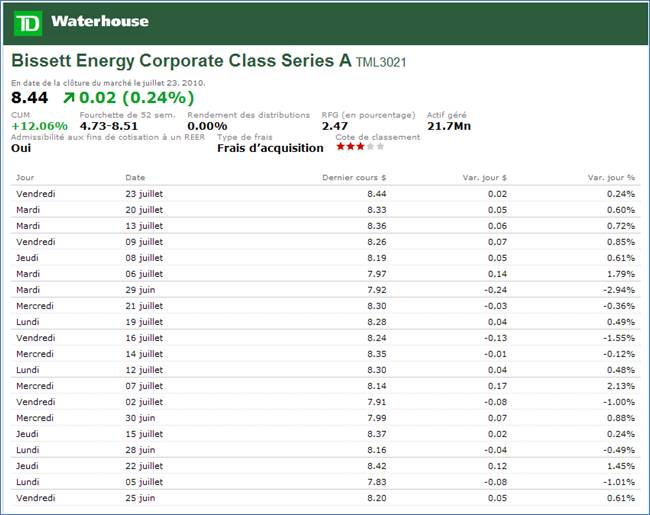650x515 pixels.
Task: Click the CUM +12.06% value
Action: 39,126
